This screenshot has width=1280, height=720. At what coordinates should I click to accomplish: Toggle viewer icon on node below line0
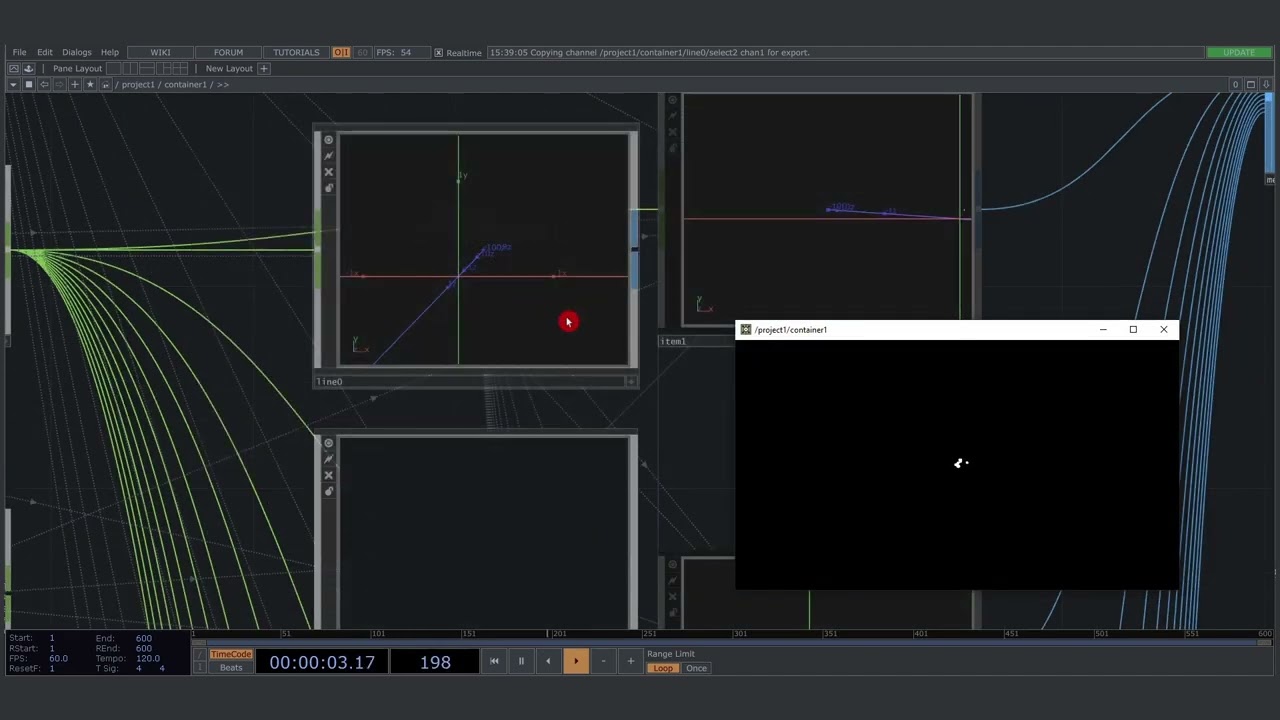point(328,443)
